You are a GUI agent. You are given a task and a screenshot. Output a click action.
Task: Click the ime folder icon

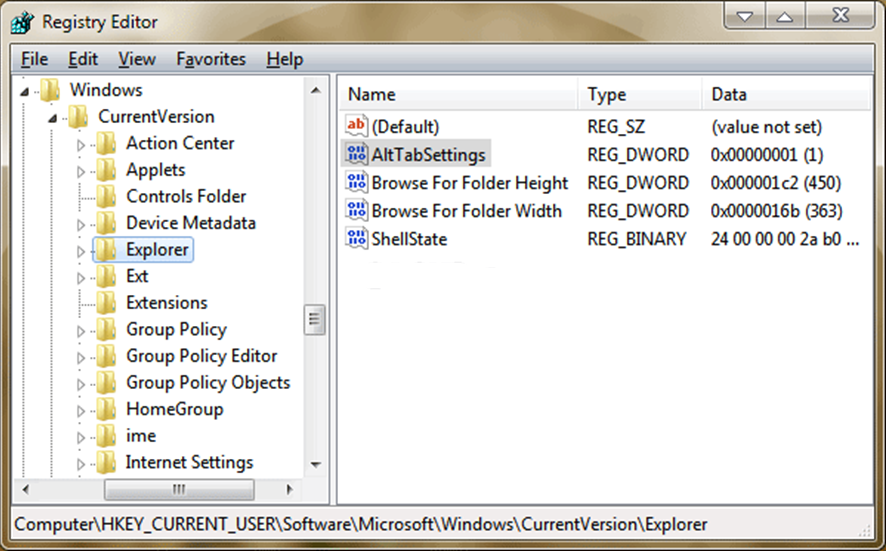[106, 435]
